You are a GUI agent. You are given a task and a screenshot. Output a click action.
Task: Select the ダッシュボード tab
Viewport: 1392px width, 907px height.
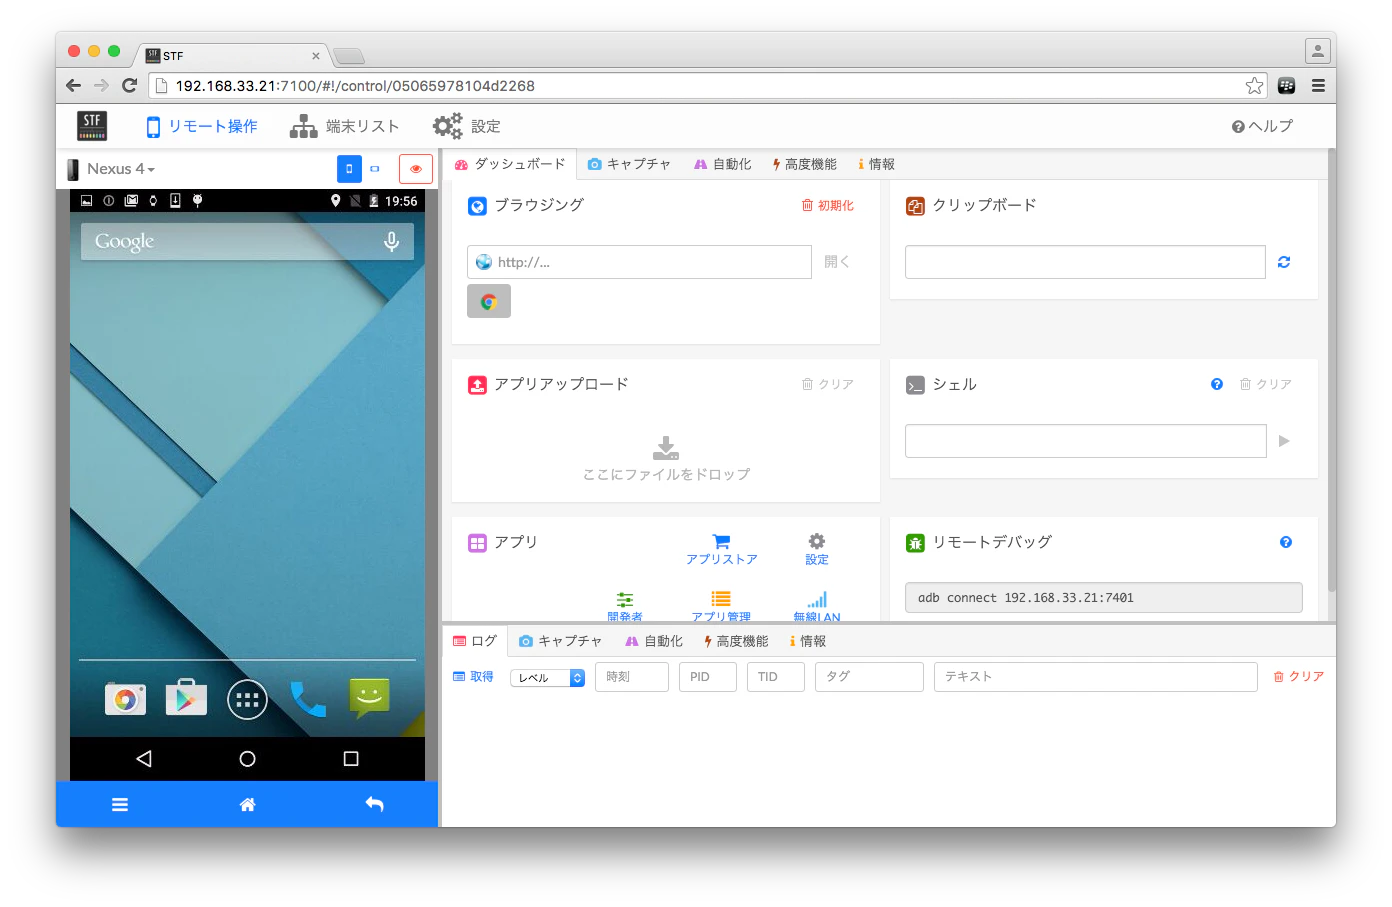click(510, 164)
